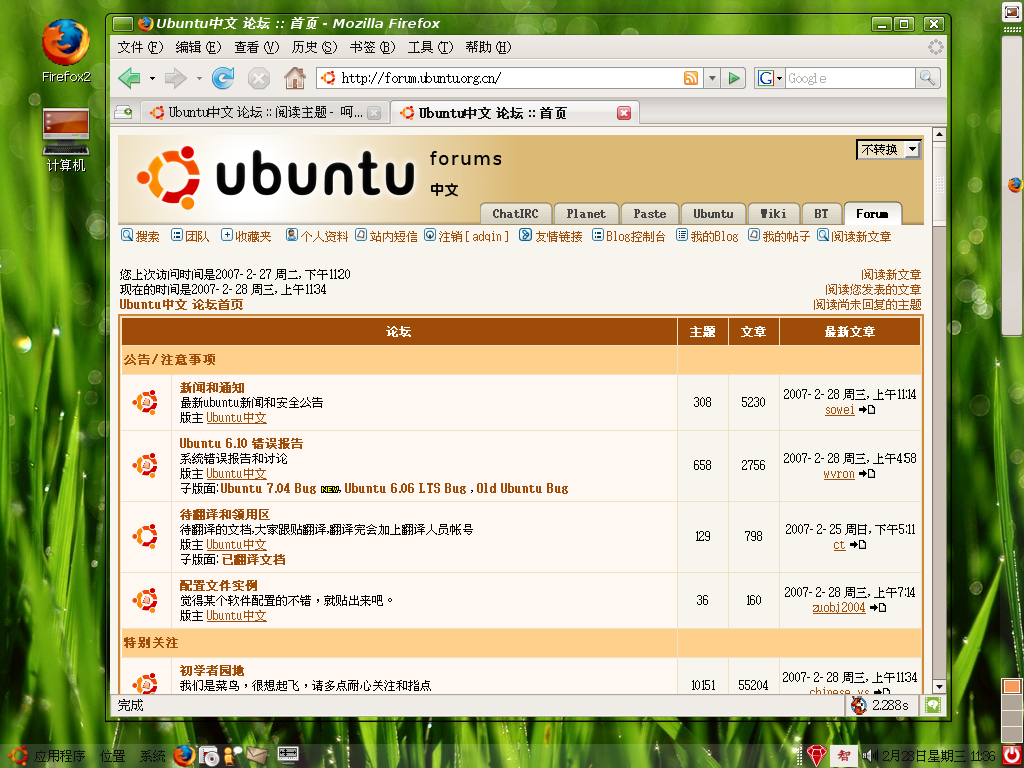1024x768 pixels.
Task: Open the 查看 menu
Action: 256,47
